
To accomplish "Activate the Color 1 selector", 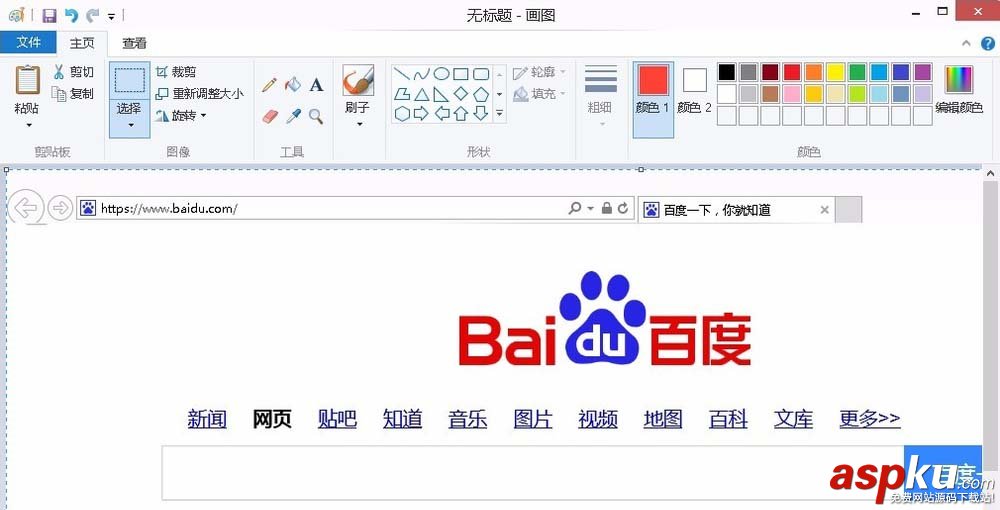I will click(653, 100).
